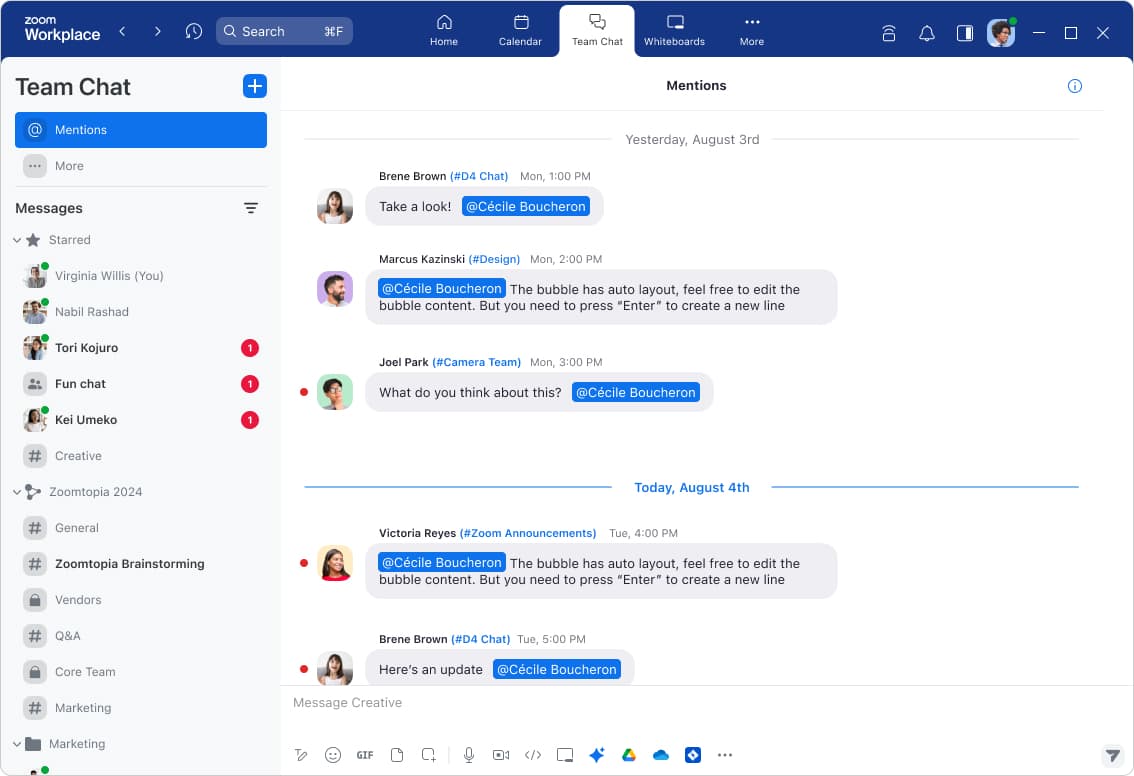Viewport: 1134px width, 776px height.
Task: Click Joel Park's avatar
Action: (x=335, y=392)
